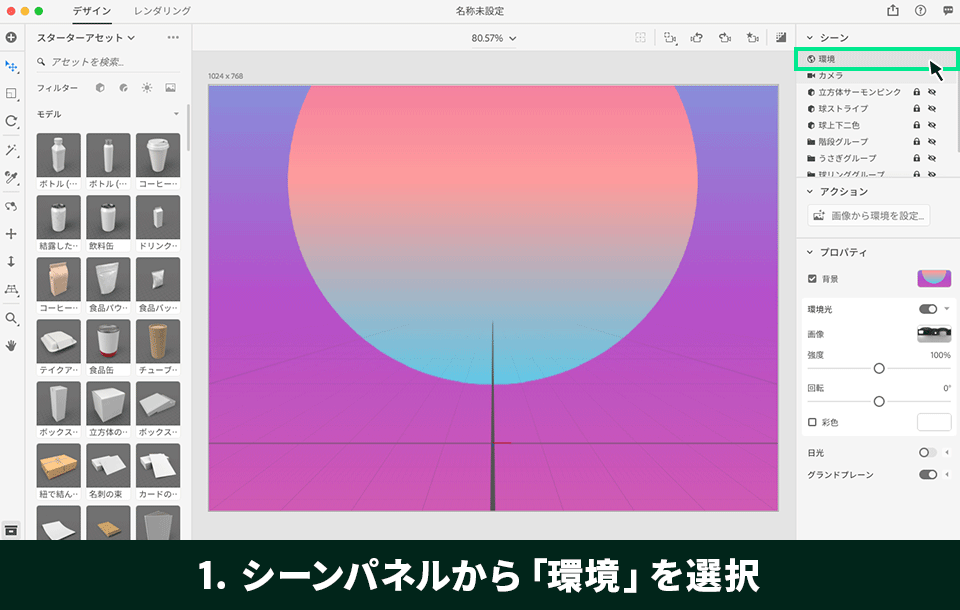Collapse the アクション panel
The width and height of the screenshot is (960, 610).
pos(810,192)
